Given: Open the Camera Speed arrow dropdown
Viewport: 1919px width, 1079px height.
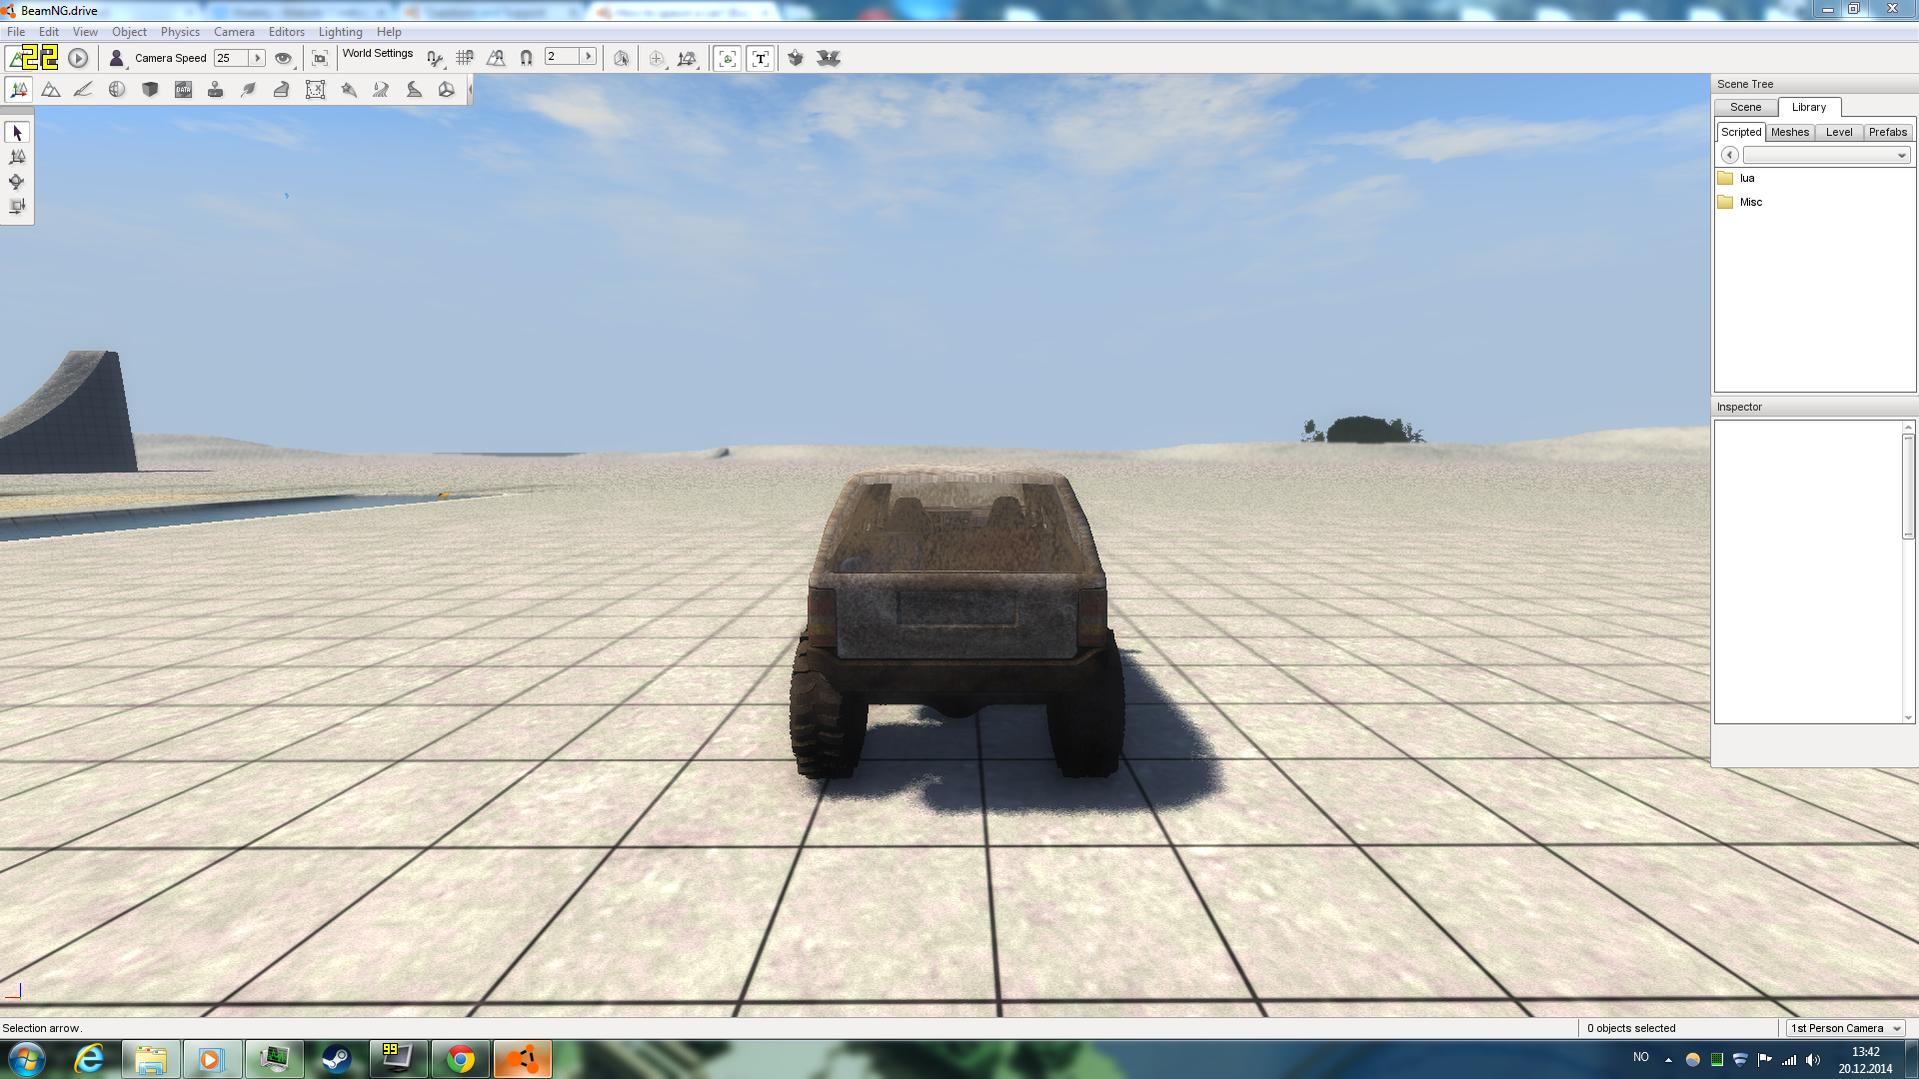Looking at the screenshot, I should pyautogui.click(x=257, y=58).
